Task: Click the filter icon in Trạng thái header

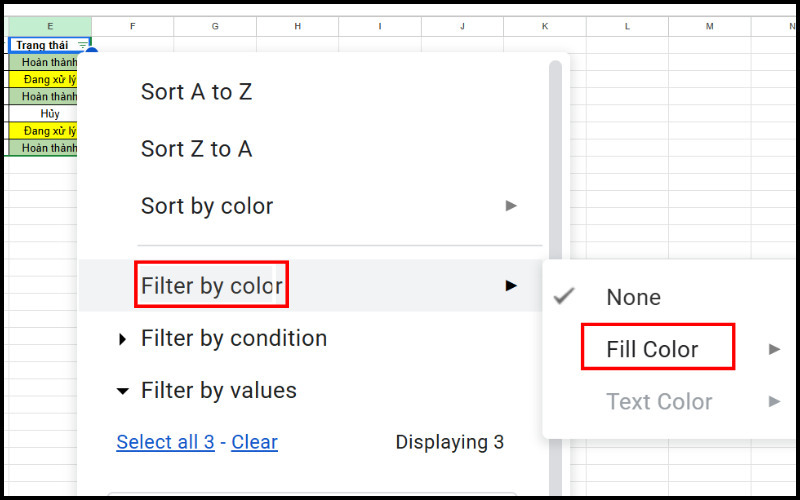Action: click(x=82, y=45)
